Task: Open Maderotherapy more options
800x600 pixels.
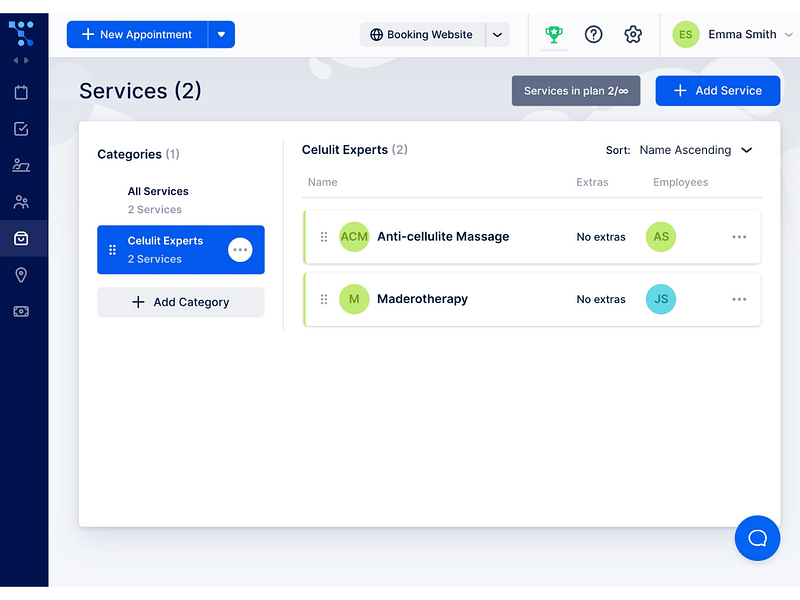Action: (x=739, y=299)
